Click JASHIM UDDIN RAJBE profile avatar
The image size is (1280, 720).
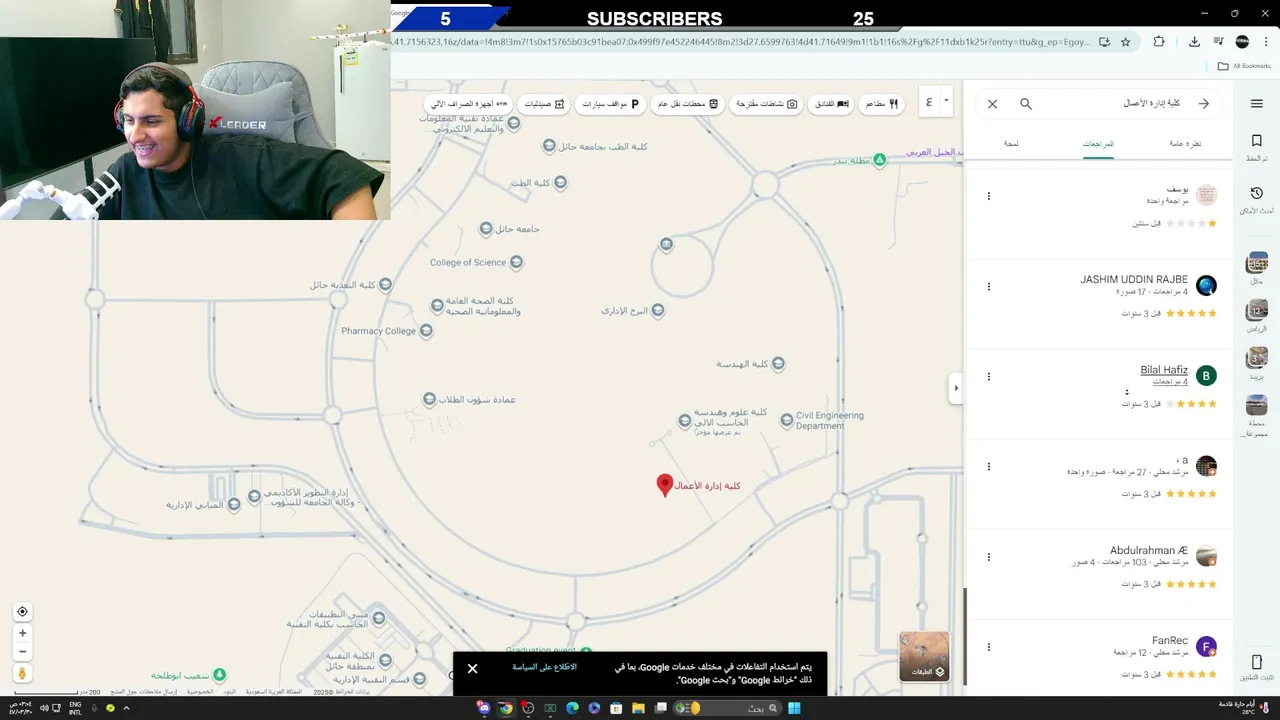[x=1207, y=286]
